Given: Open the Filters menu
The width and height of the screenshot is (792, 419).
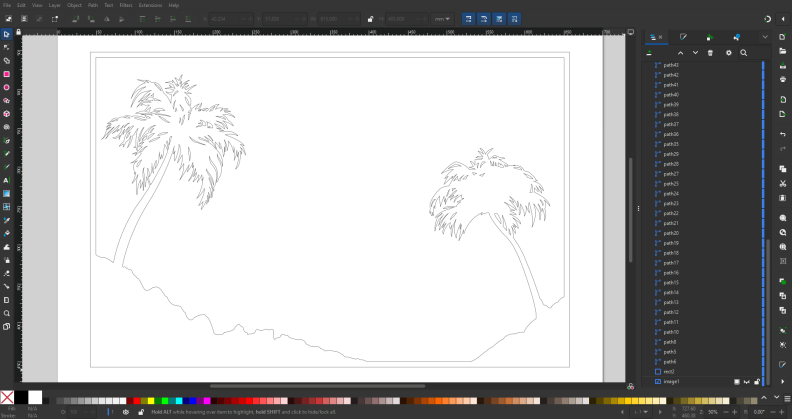Looking at the screenshot, I should 126,5.
